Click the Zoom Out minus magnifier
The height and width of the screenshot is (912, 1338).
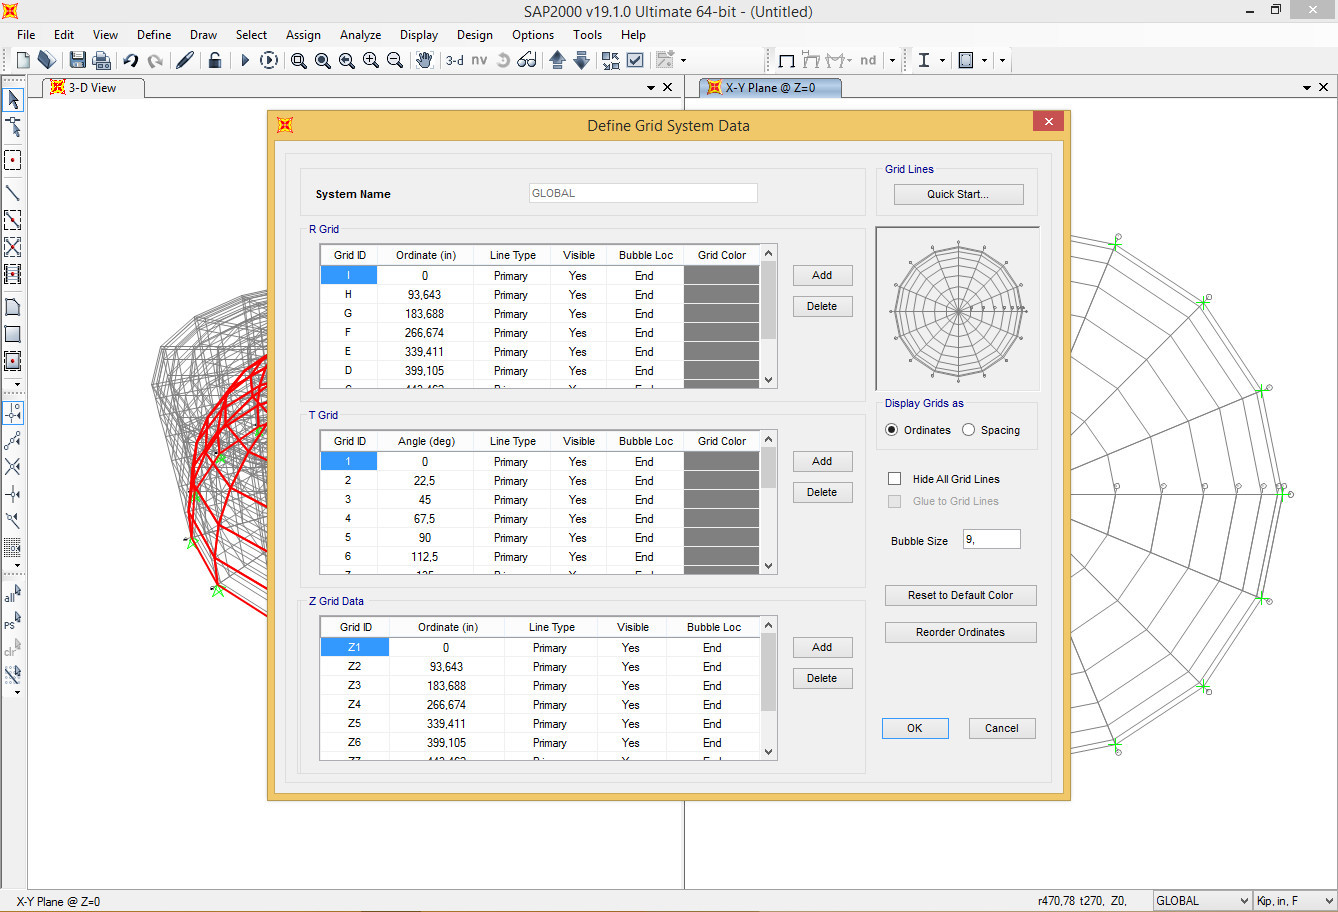(395, 60)
